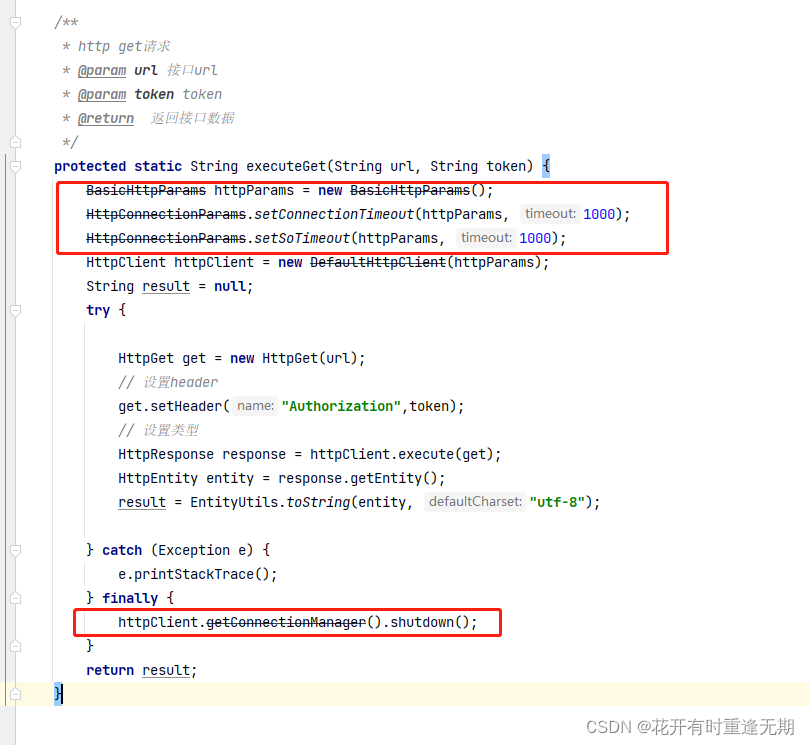The width and height of the screenshot is (809, 745).
Task: Click the timeout hint on setSoTimeout
Action: pyautogui.click(x=486, y=238)
